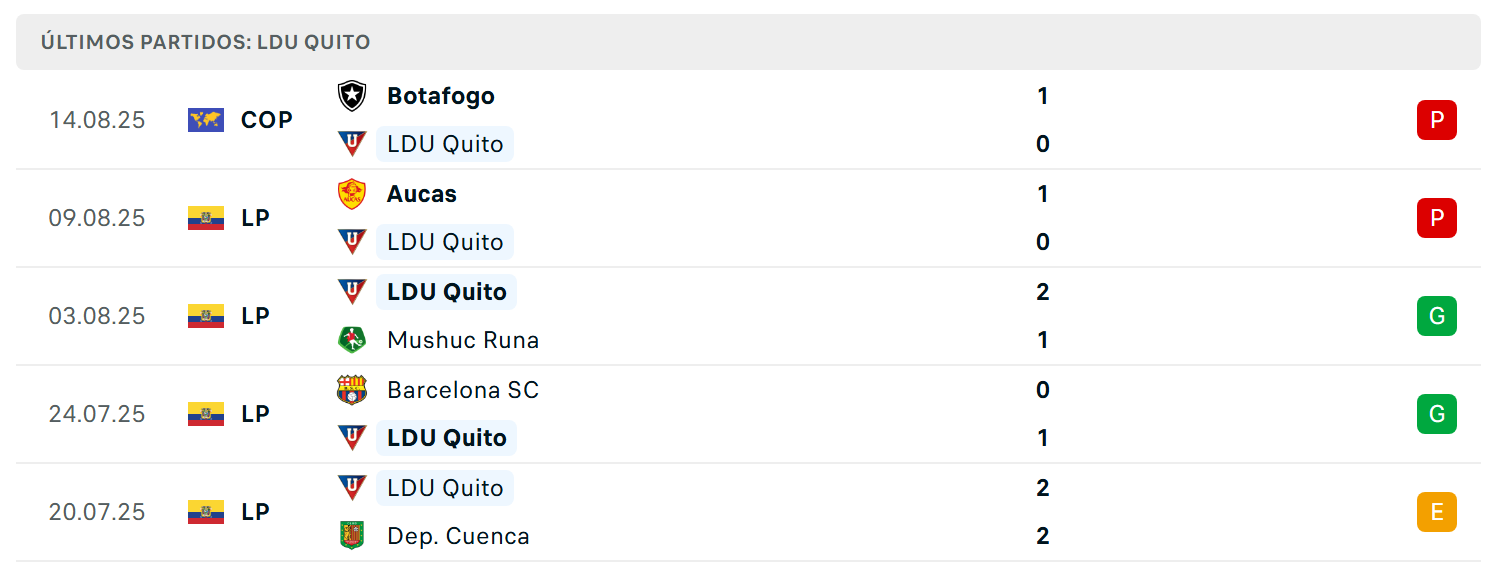Viewport: 1497px width, 579px height.
Task: Select the 14.08.25 match date
Action: 97,120
